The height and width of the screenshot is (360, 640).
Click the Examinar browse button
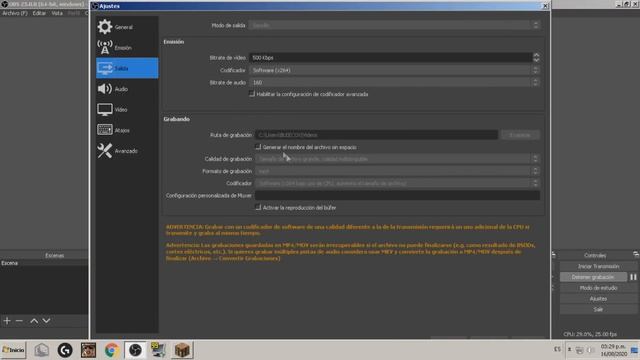pyautogui.click(x=520, y=135)
